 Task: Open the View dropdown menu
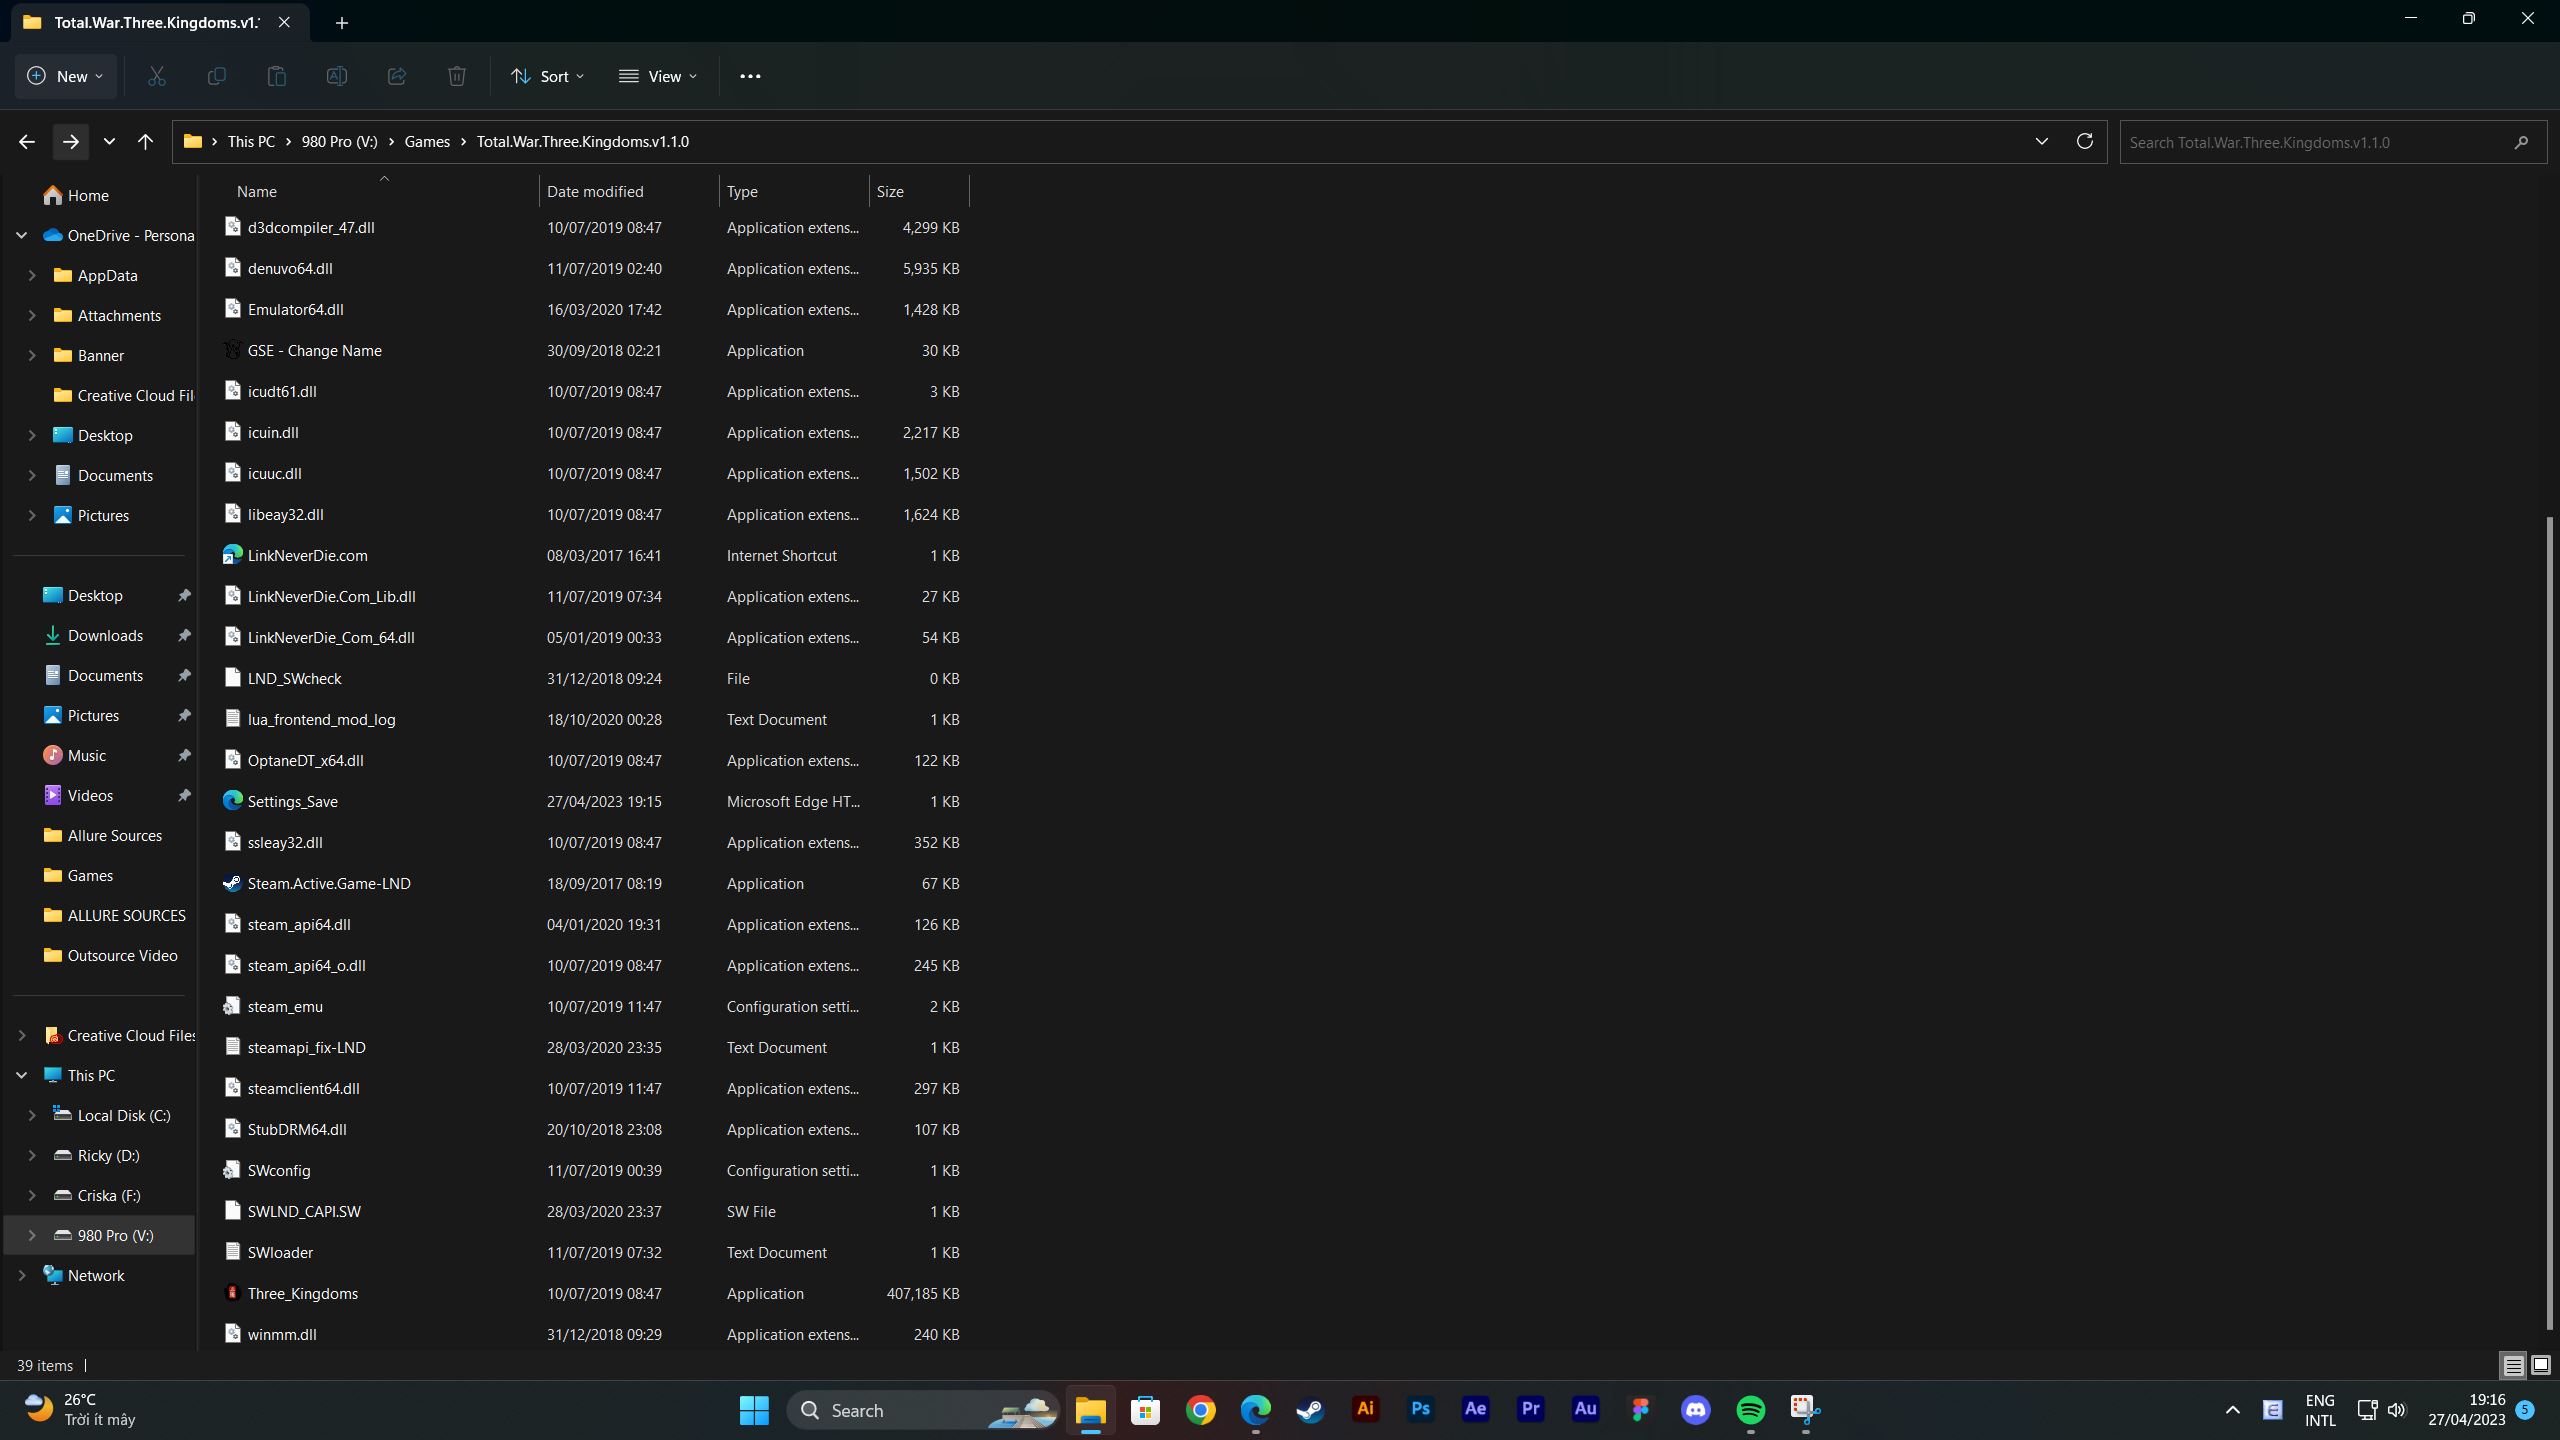(659, 76)
